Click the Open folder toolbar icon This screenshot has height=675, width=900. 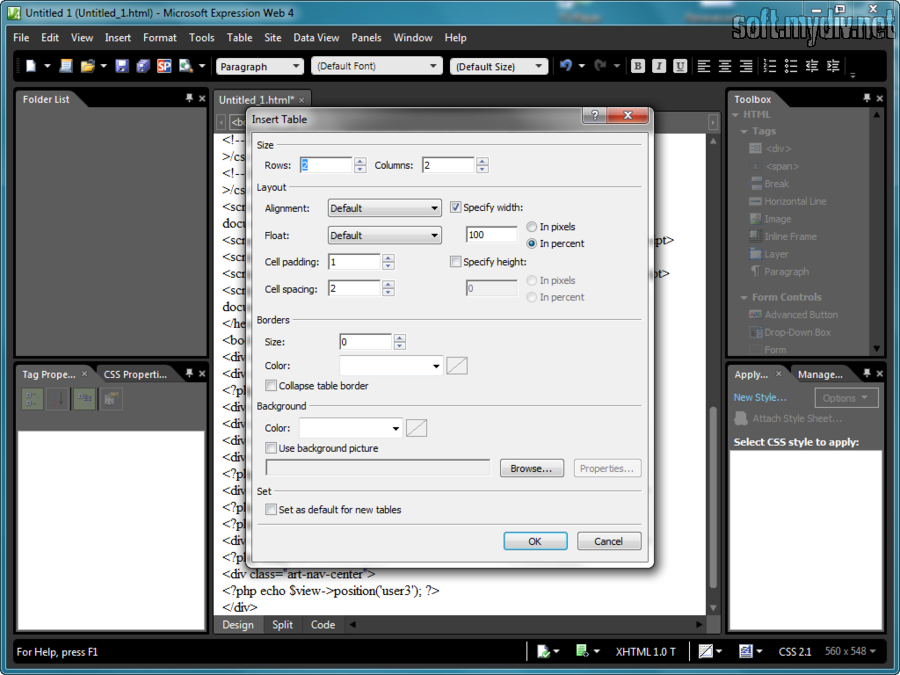pyautogui.click(x=88, y=66)
